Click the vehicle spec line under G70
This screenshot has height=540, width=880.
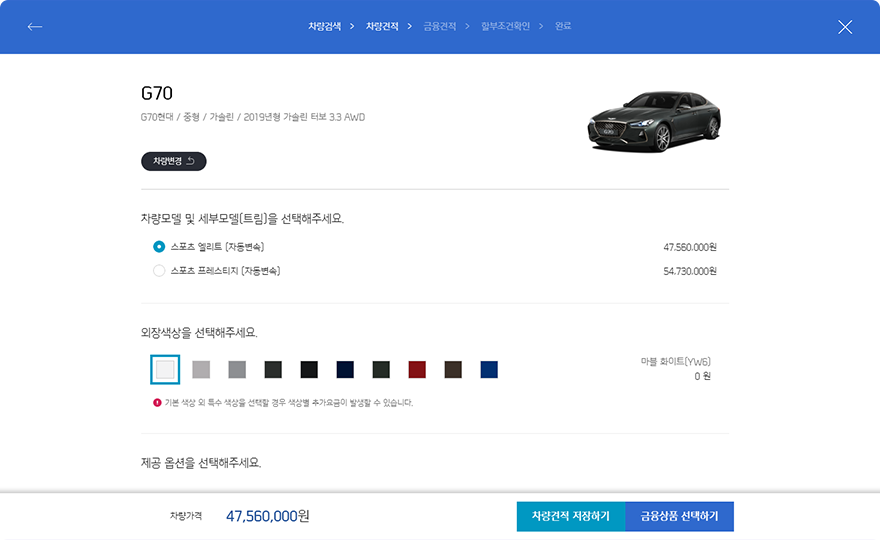coord(253,117)
